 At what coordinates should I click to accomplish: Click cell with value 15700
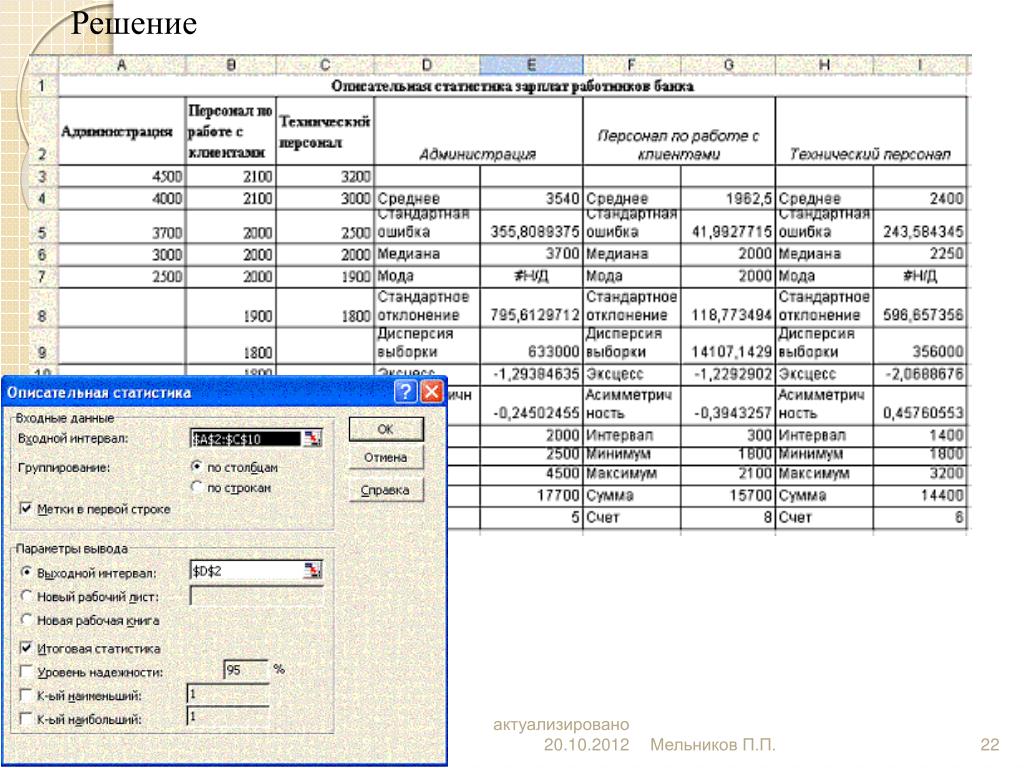tap(728, 495)
